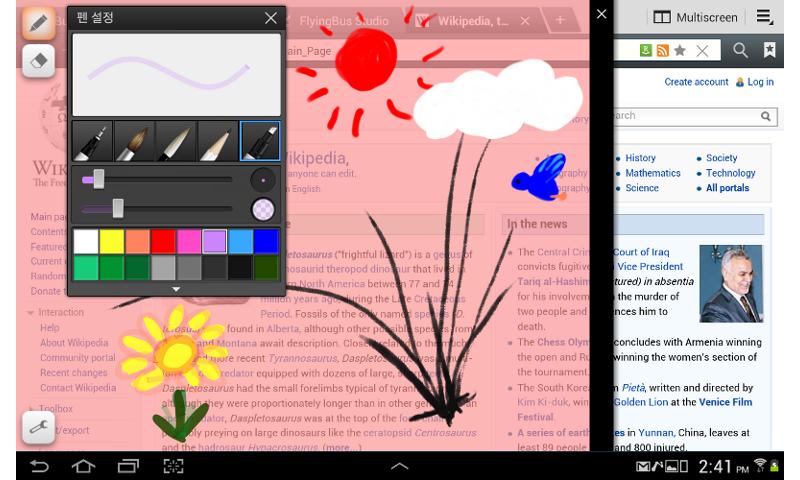The width and height of the screenshot is (800, 480).
Task: Choose the highlighted marker pen tip
Action: coord(260,141)
